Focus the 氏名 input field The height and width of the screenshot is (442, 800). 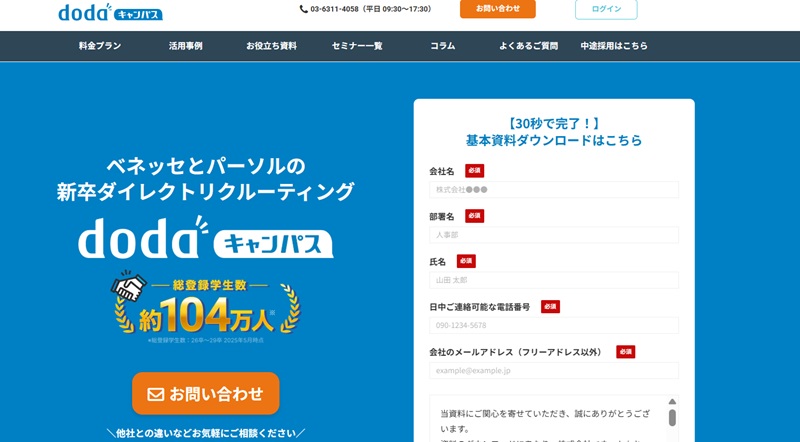coord(554,280)
